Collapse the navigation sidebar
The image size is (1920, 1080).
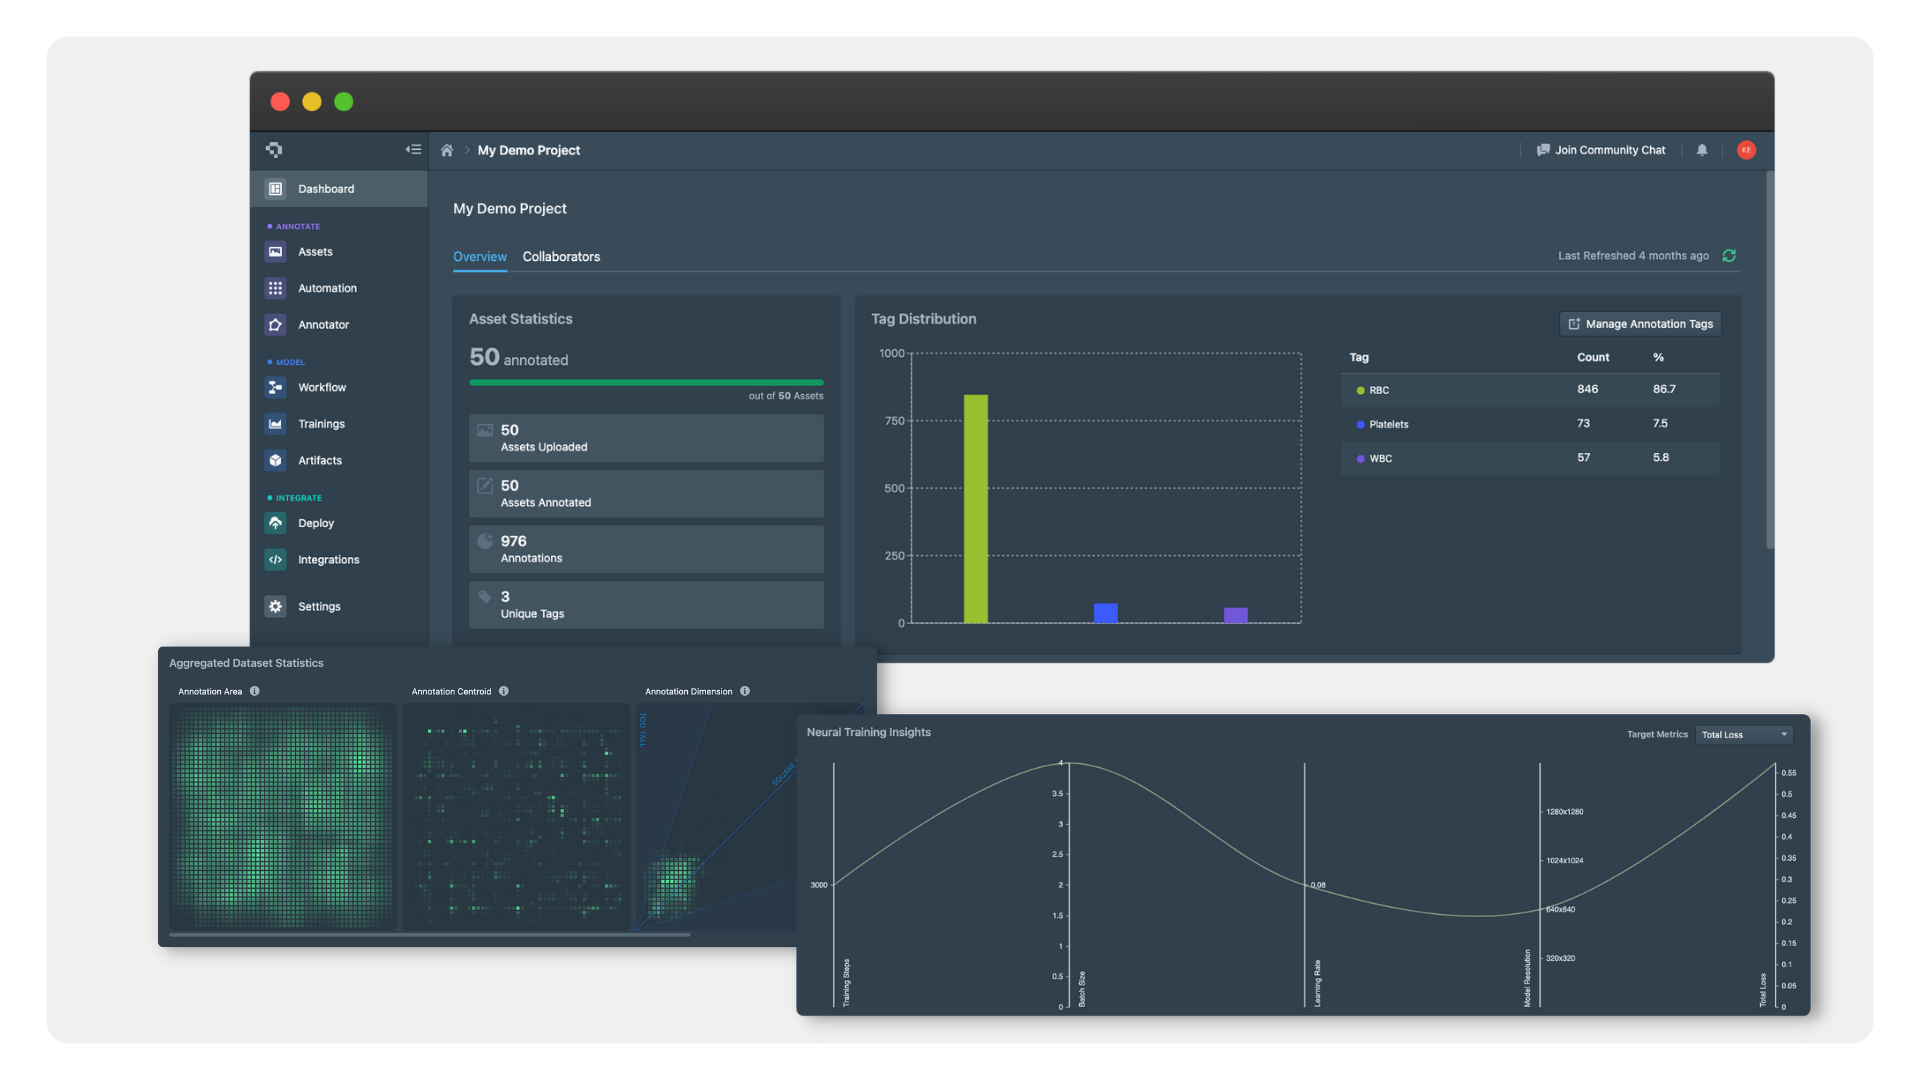[x=413, y=149]
